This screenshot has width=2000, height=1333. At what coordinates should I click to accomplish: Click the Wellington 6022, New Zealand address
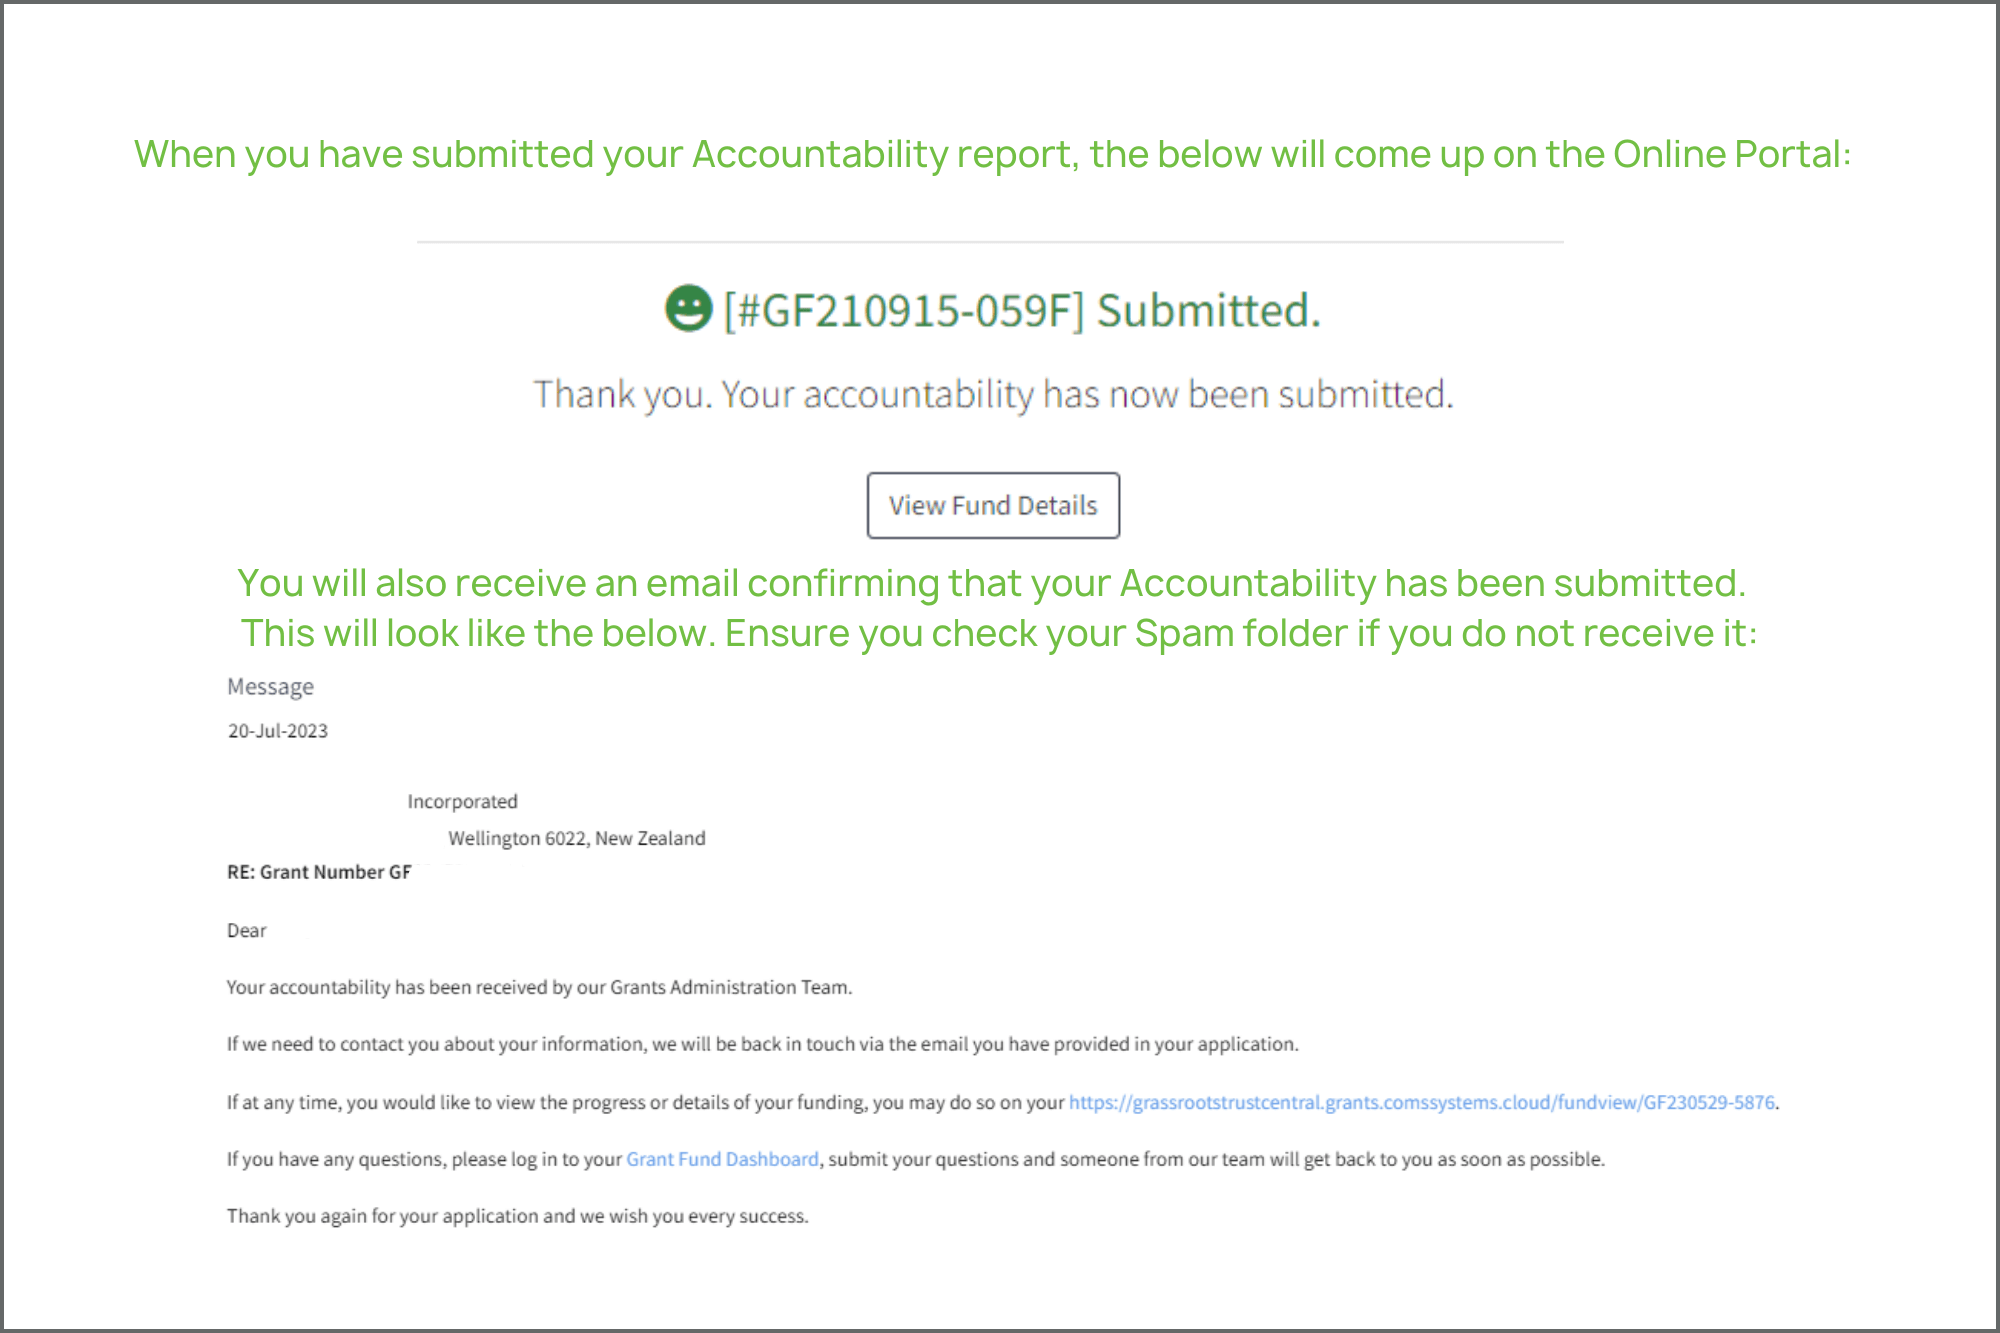(577, 838)
